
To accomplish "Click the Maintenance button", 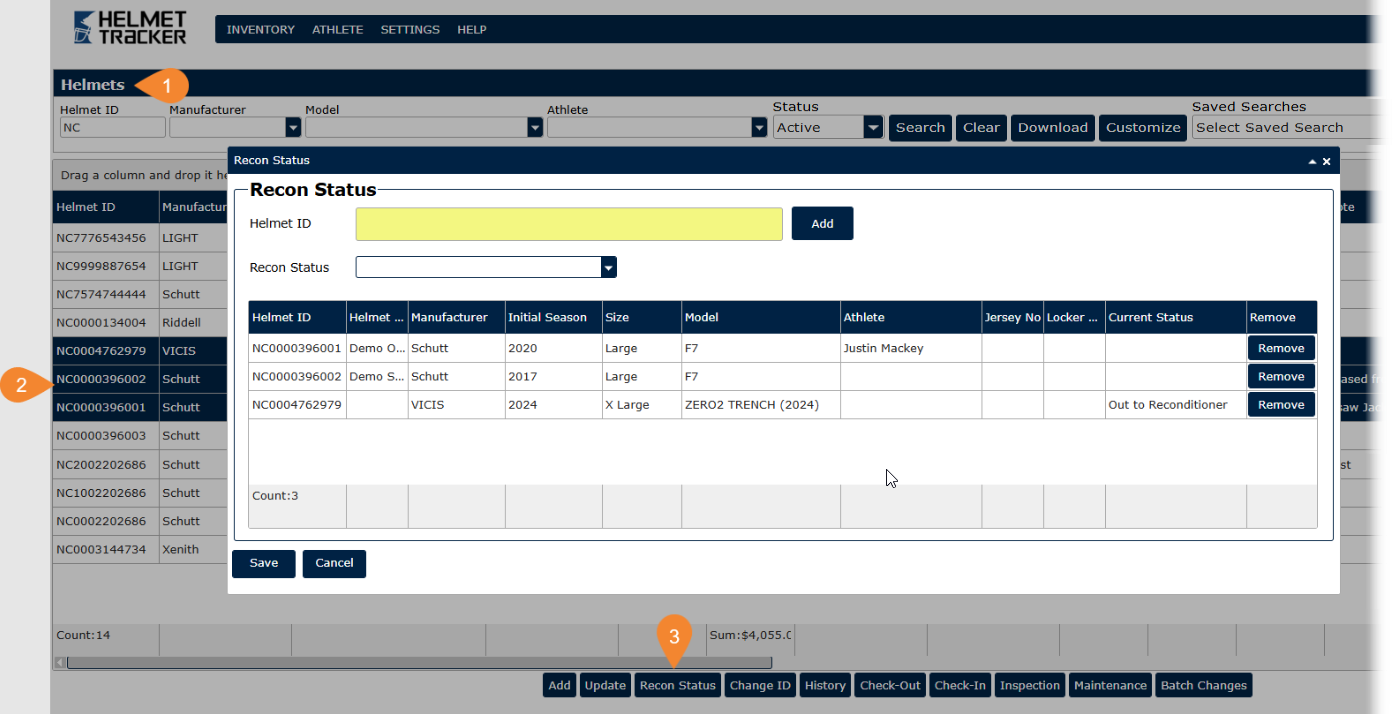I will (1110, 685).
